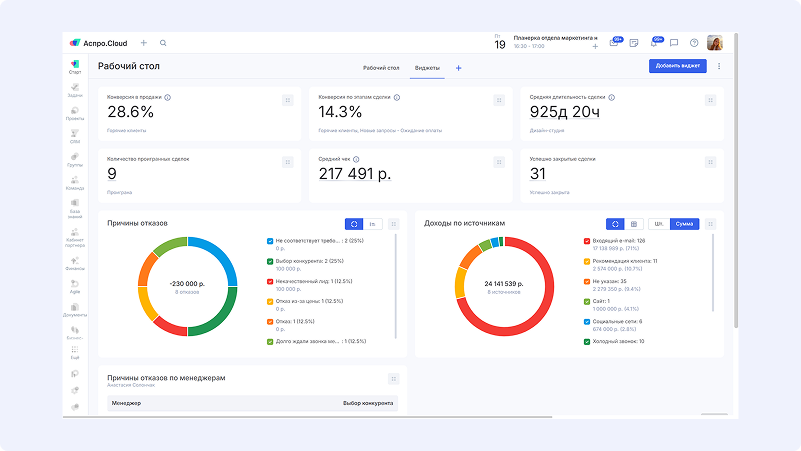The width and height of the screenshot is (801, 451).
Task: Open the help question mark icon
Action: [694, 43]
